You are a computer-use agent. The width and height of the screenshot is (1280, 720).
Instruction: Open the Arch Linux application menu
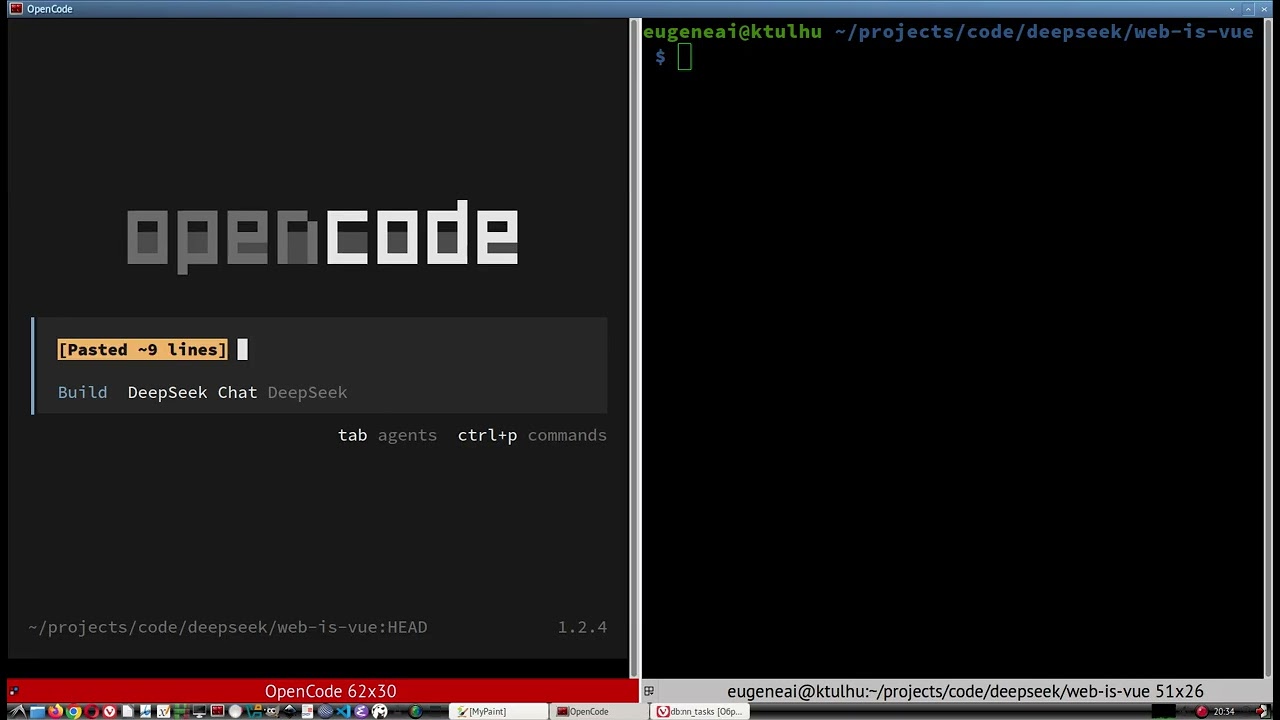pos(18,712)
